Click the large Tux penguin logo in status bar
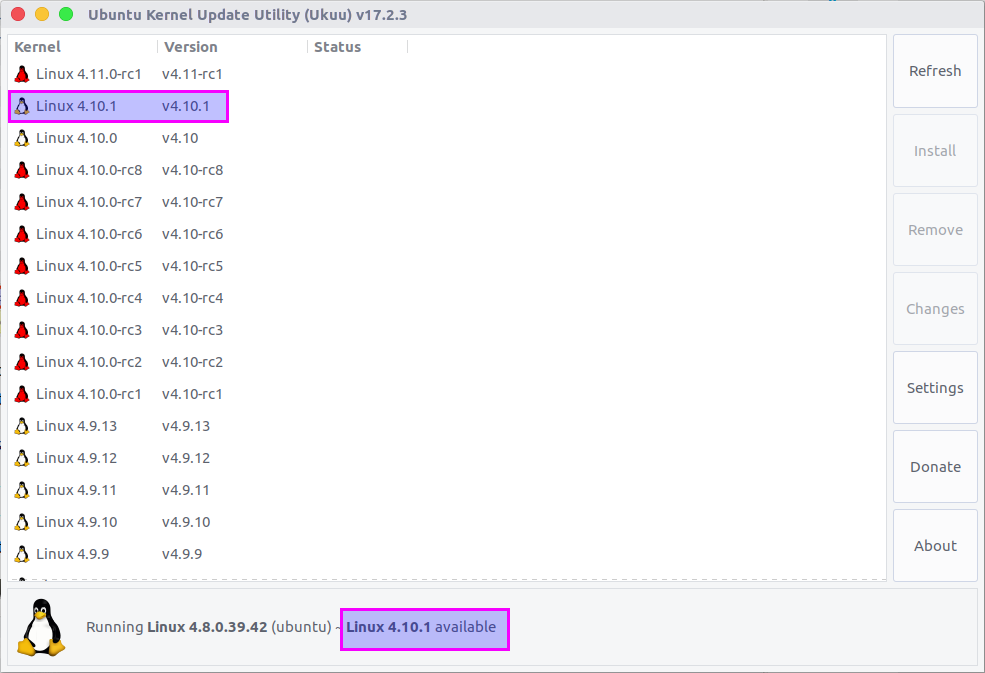Screen dimensions: 985x673 tap(41, 628)
